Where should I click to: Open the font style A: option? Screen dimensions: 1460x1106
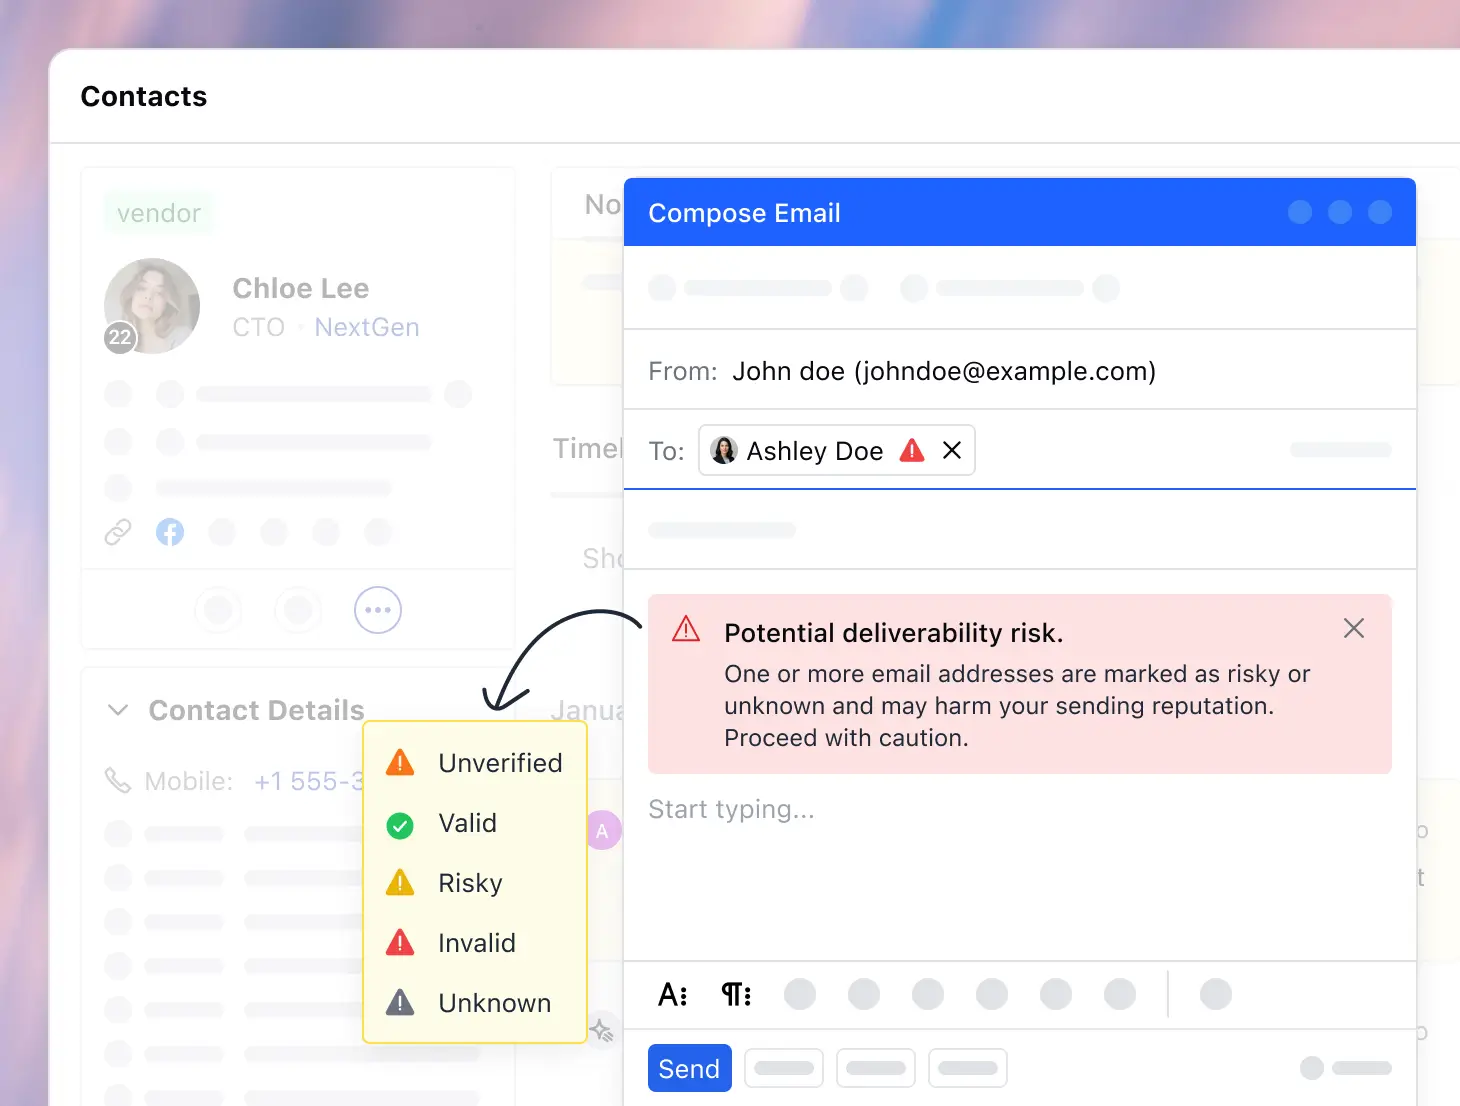(672, 994)
